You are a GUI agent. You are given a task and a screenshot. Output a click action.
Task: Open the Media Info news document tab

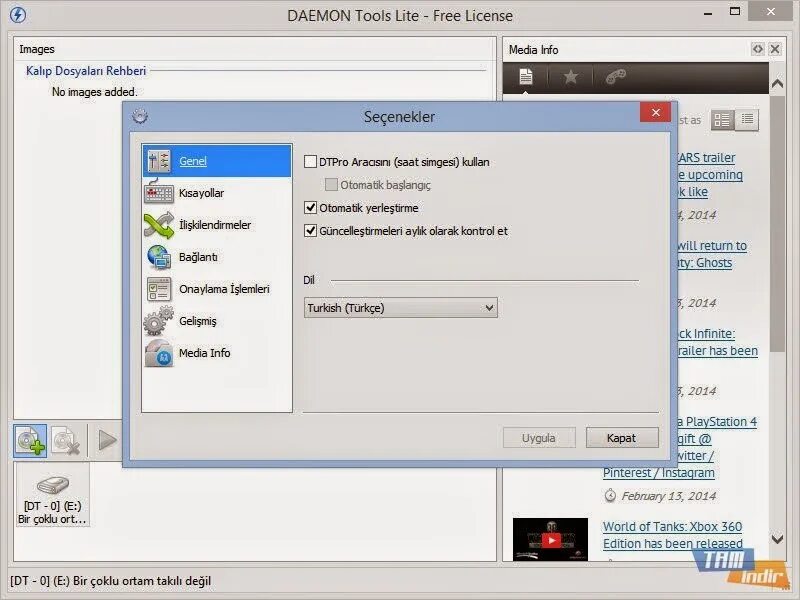[526, 77]
